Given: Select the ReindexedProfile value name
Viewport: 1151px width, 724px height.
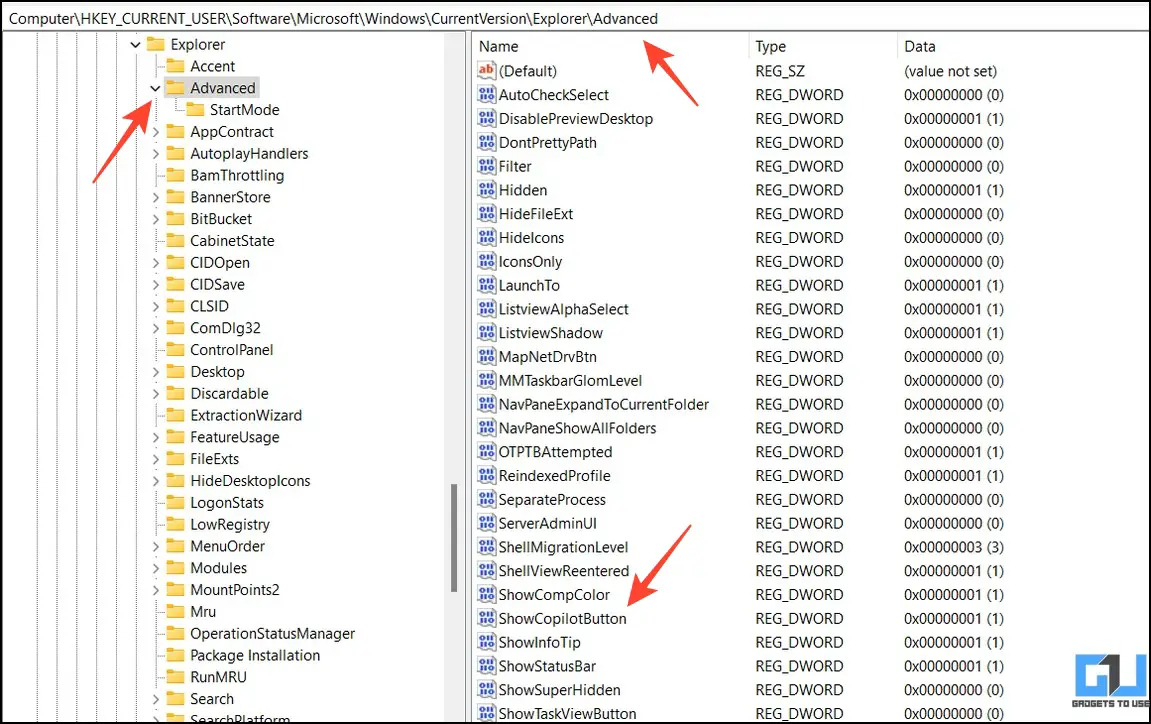Looking at the screenshot, I should [555, 476].
